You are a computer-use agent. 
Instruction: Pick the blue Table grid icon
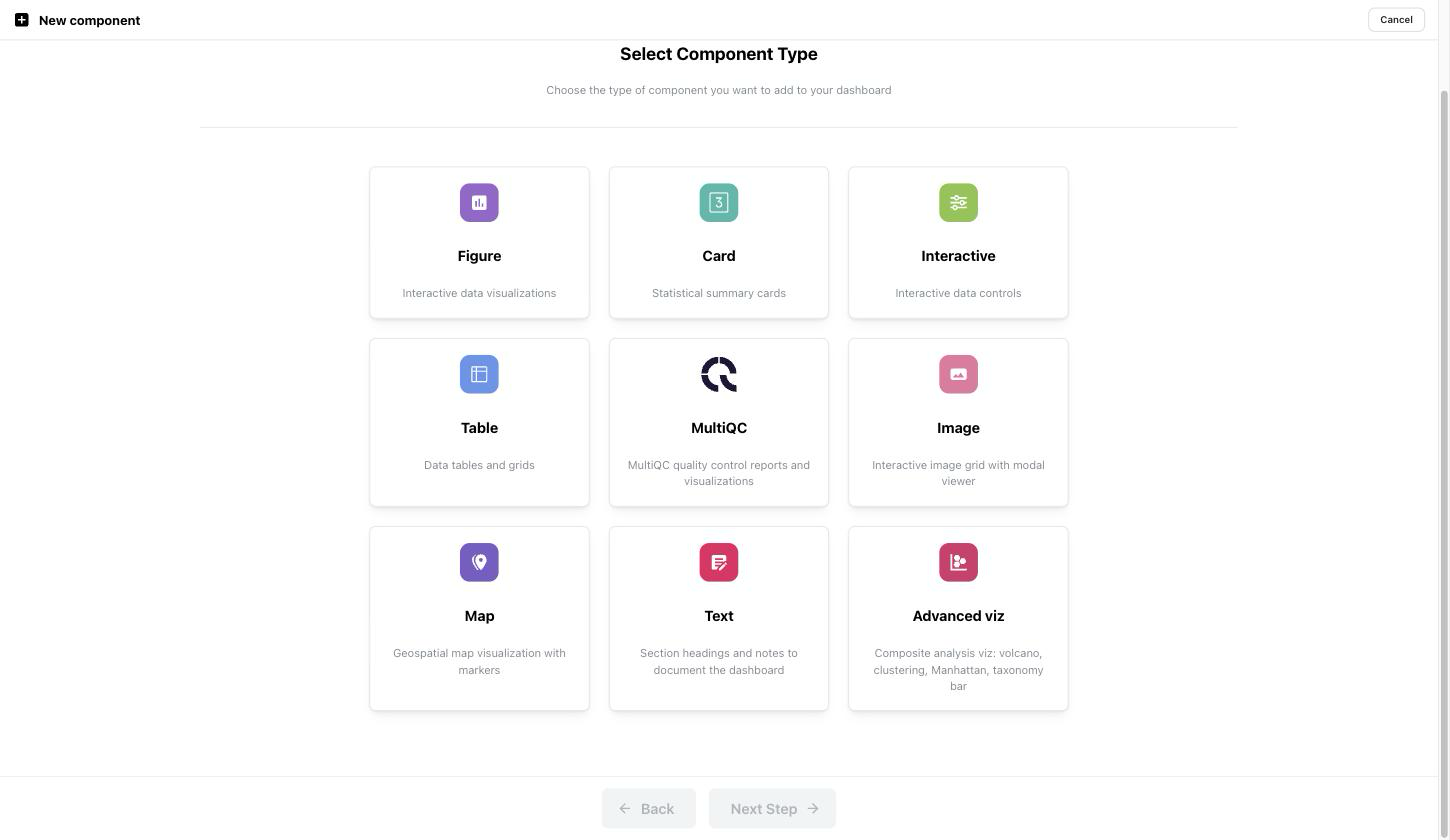pos(479,375)
